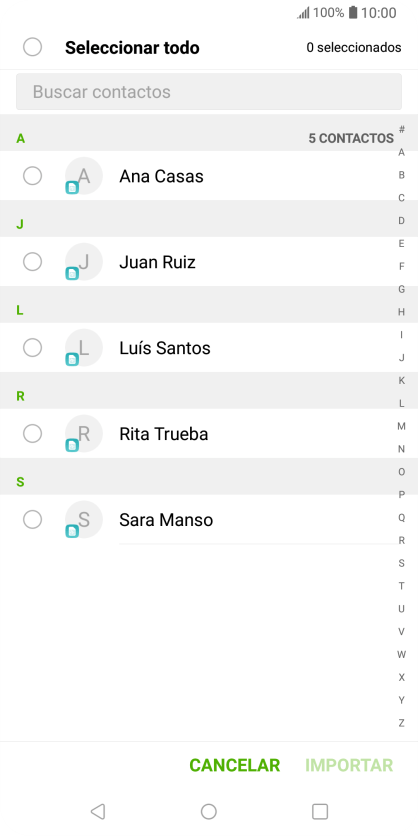Jump to # in the alphabet index
Screen dimensions: 418x836
click(401, 129)
